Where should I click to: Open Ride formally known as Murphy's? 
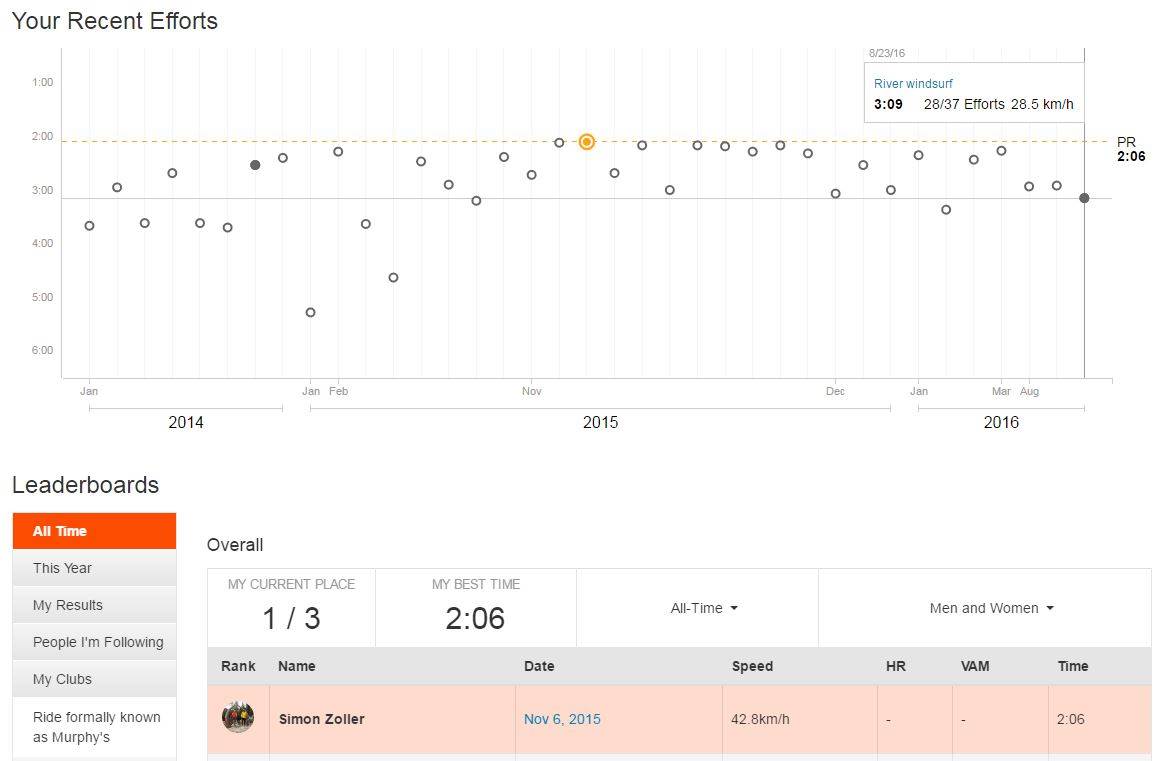pos(94,727)
